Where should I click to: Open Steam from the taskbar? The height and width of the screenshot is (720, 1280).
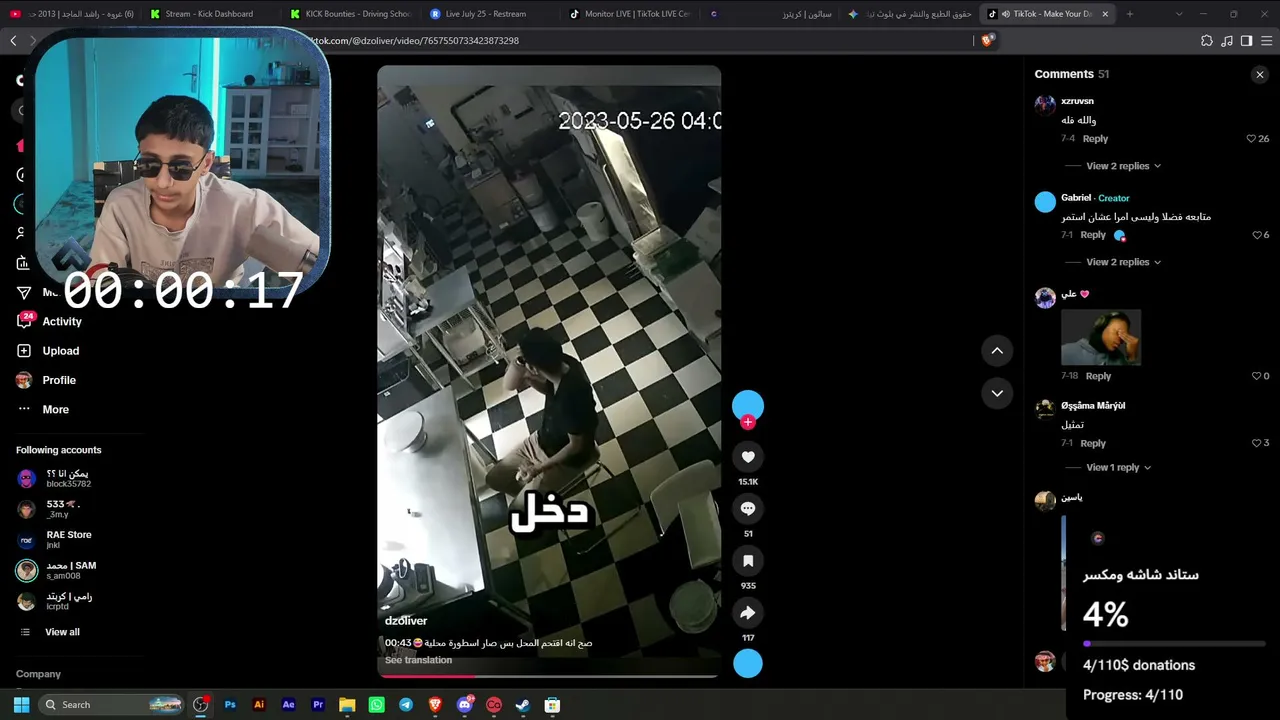pyautogui.click(x=523, y=705)
